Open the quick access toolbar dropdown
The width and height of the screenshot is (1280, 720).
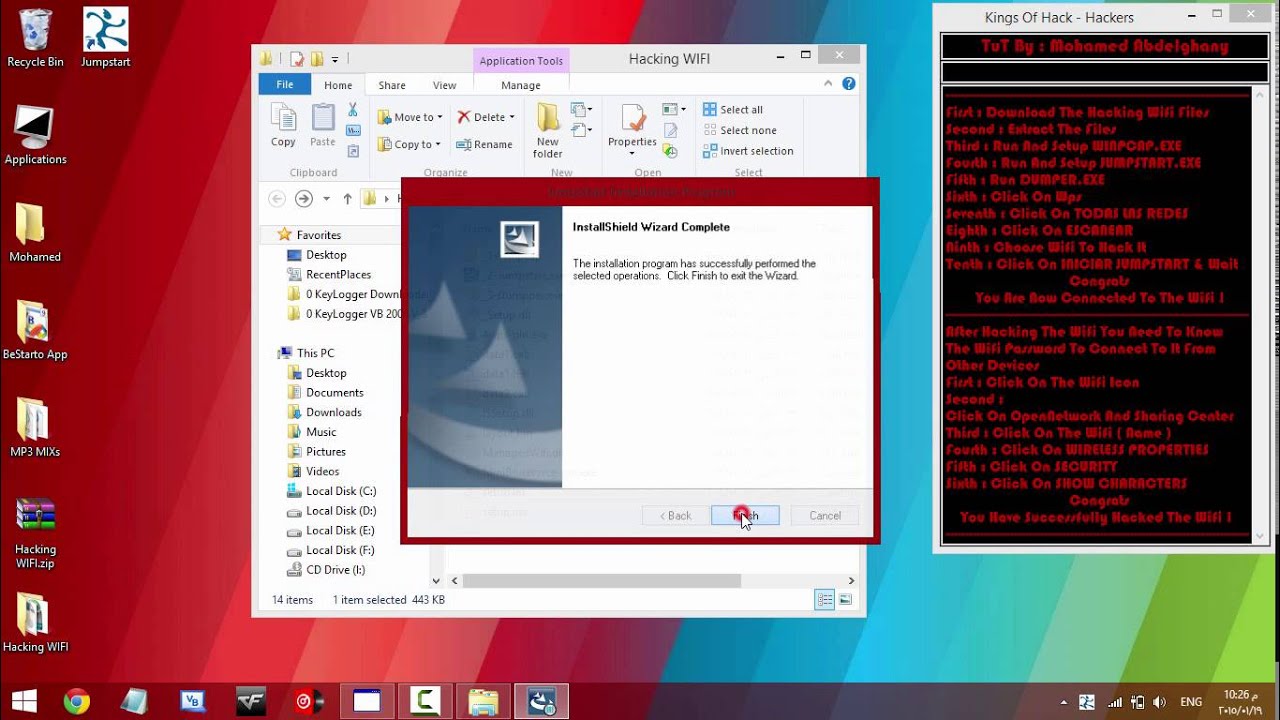pyautogui.click(x=335, y=60)
